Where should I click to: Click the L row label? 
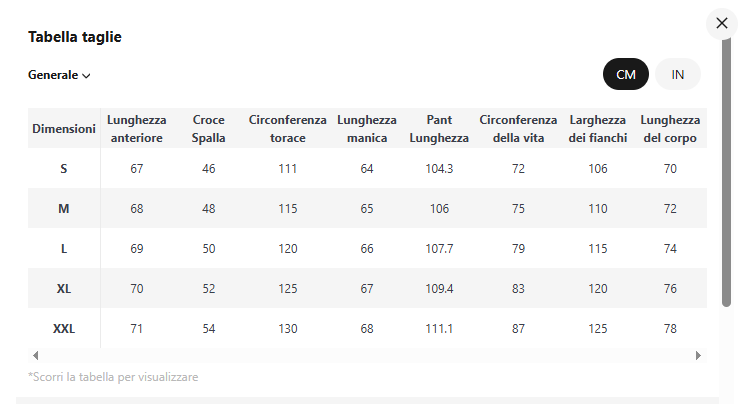pyautogui.click(x=63, y=249)
